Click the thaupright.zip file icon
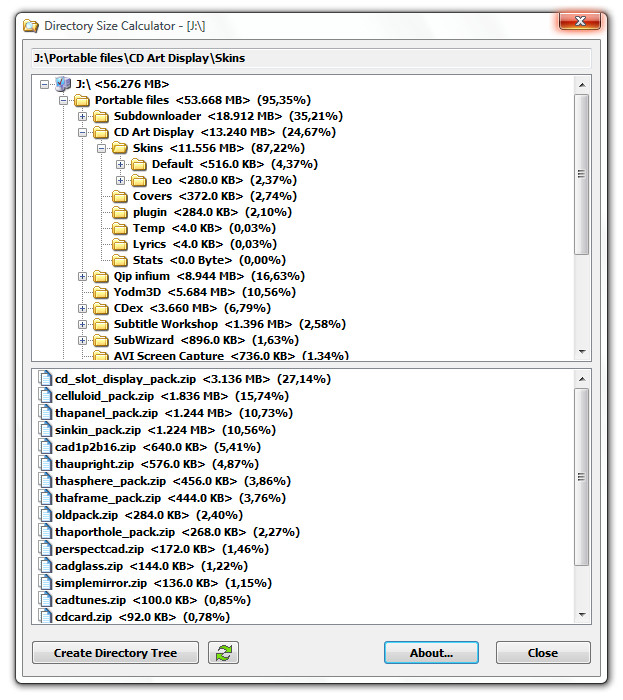623x700 pixels. [x=45, y=463]
